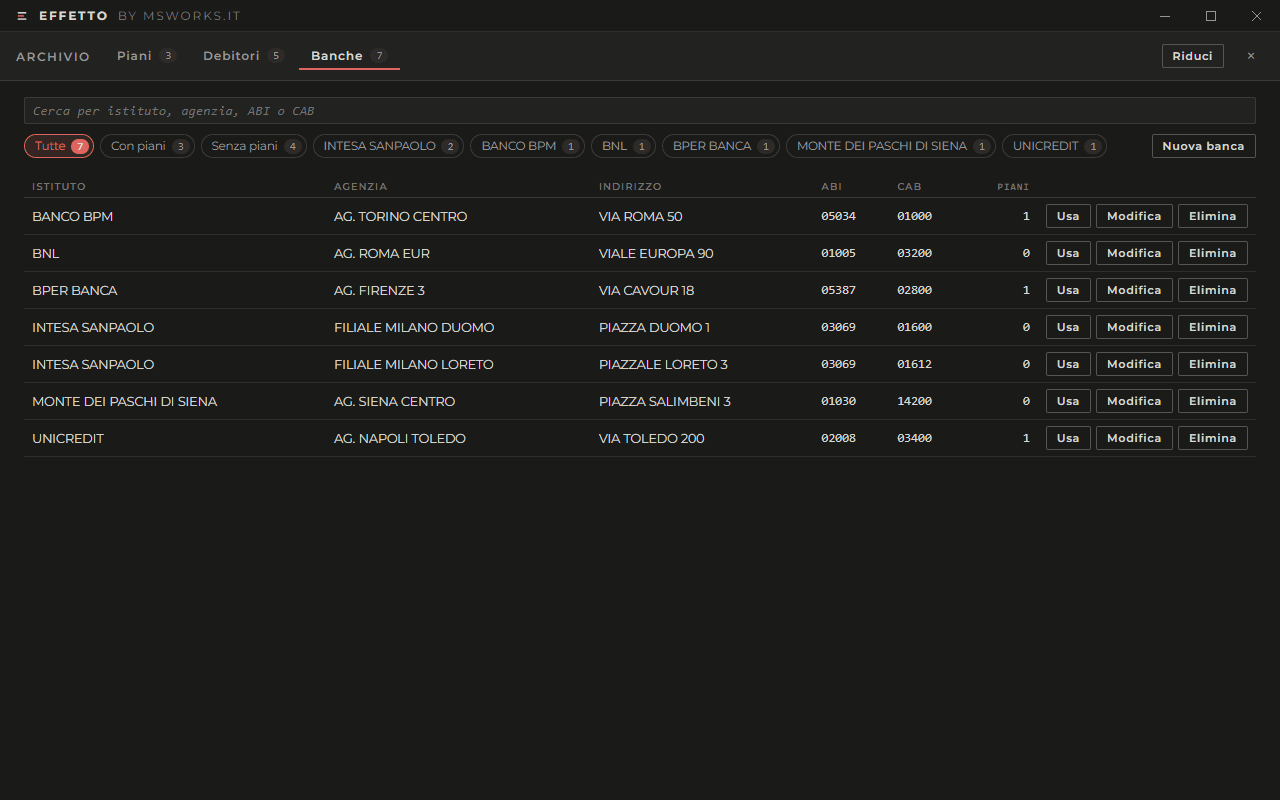1280x800 pixels.
Task: Use the BPER BANCA bank
Action: coord(1068,290)
